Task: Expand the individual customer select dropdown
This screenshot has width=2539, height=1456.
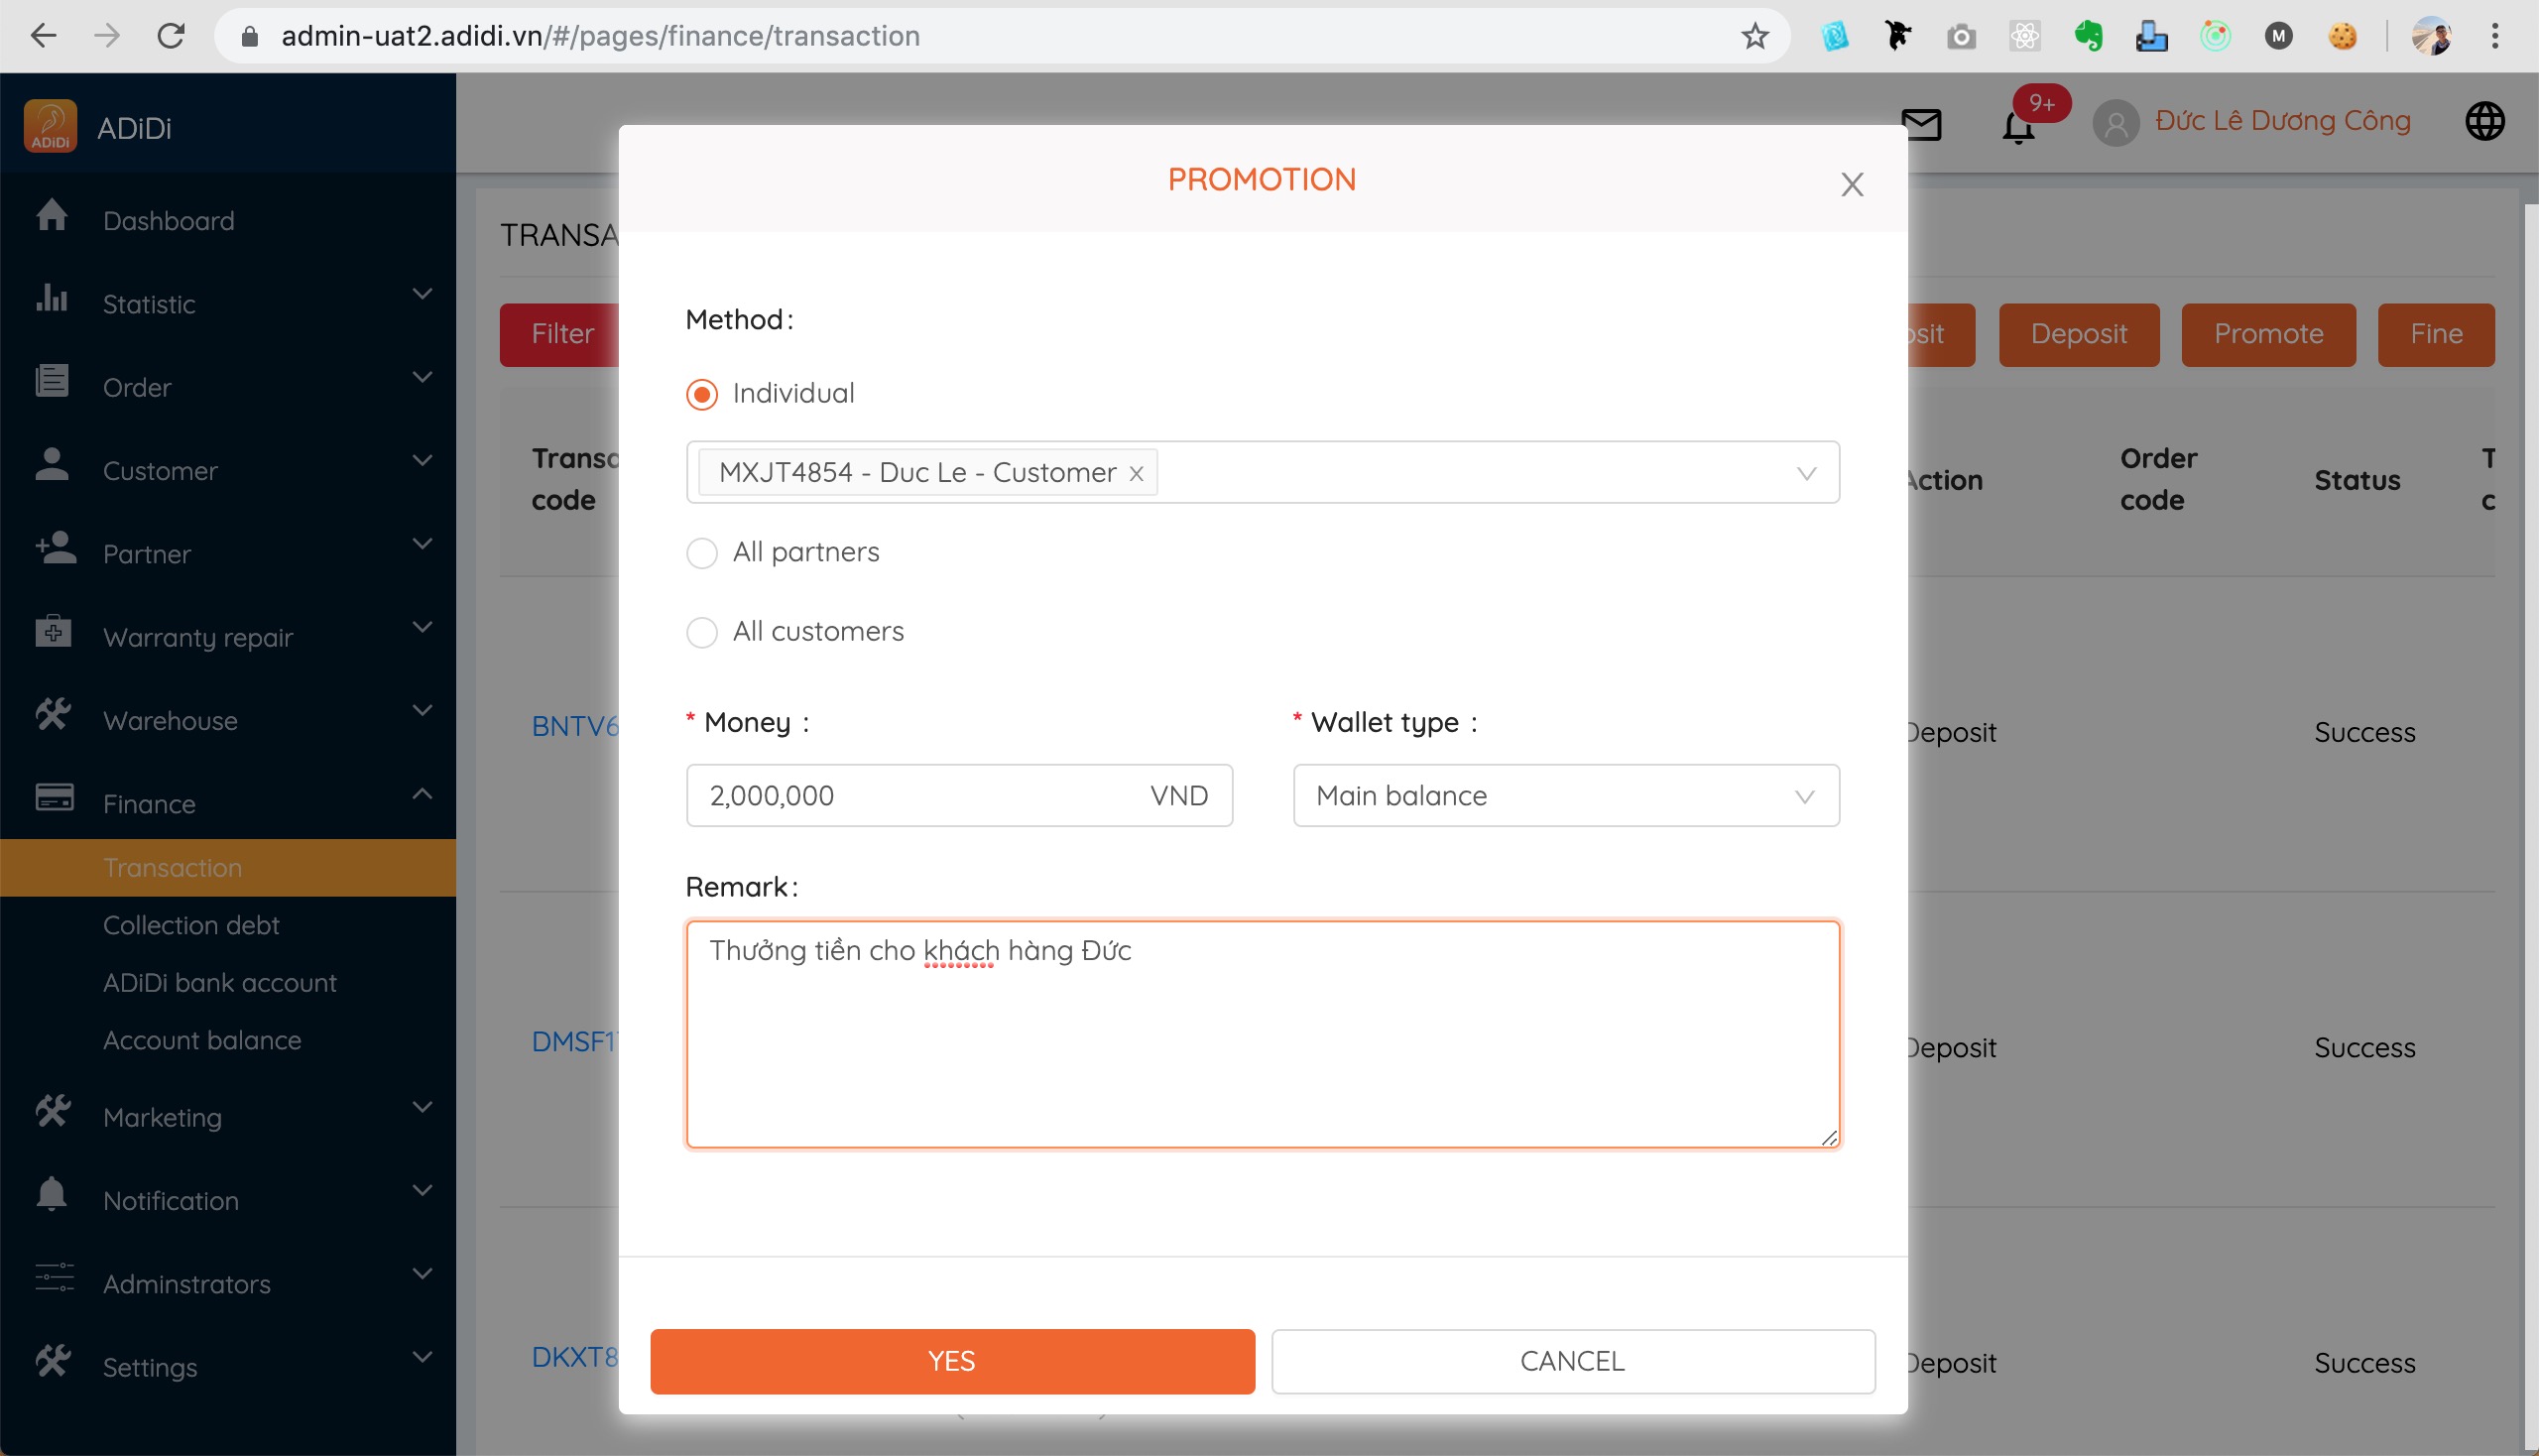Action: (x=1805, y=473)
